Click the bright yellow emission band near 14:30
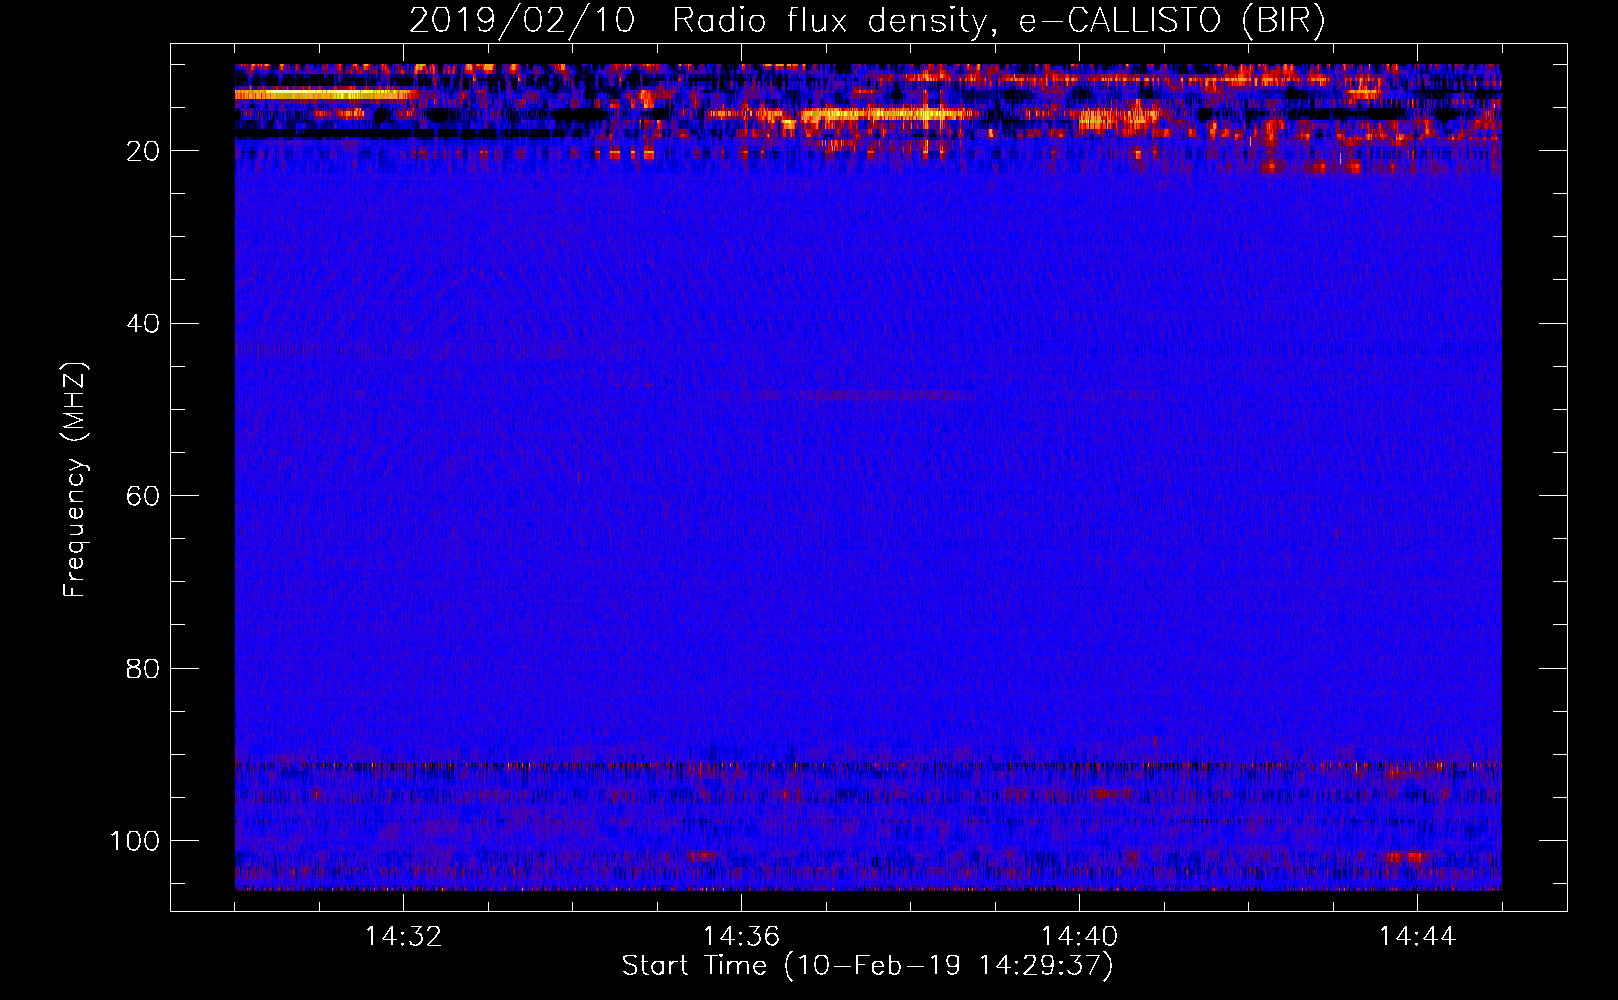 tap(324, 94)
